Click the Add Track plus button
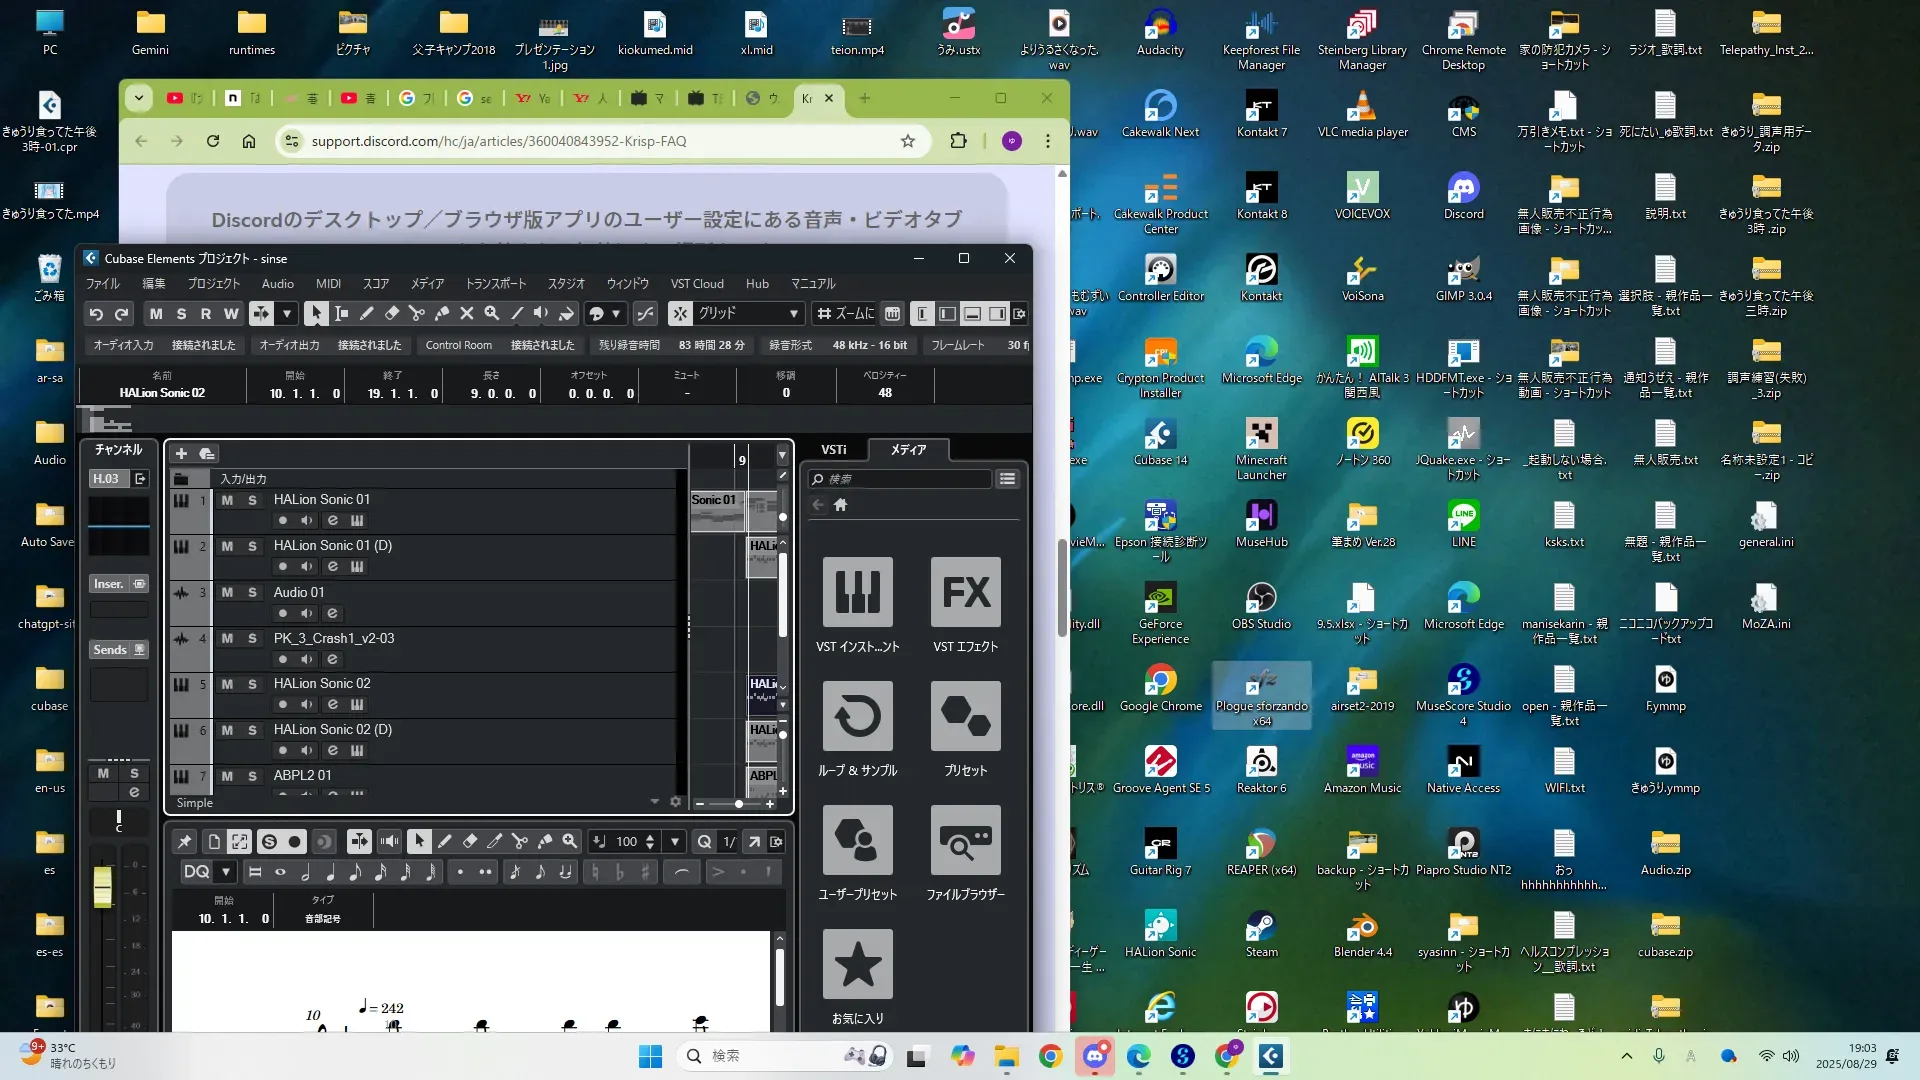 pos(181,454)
